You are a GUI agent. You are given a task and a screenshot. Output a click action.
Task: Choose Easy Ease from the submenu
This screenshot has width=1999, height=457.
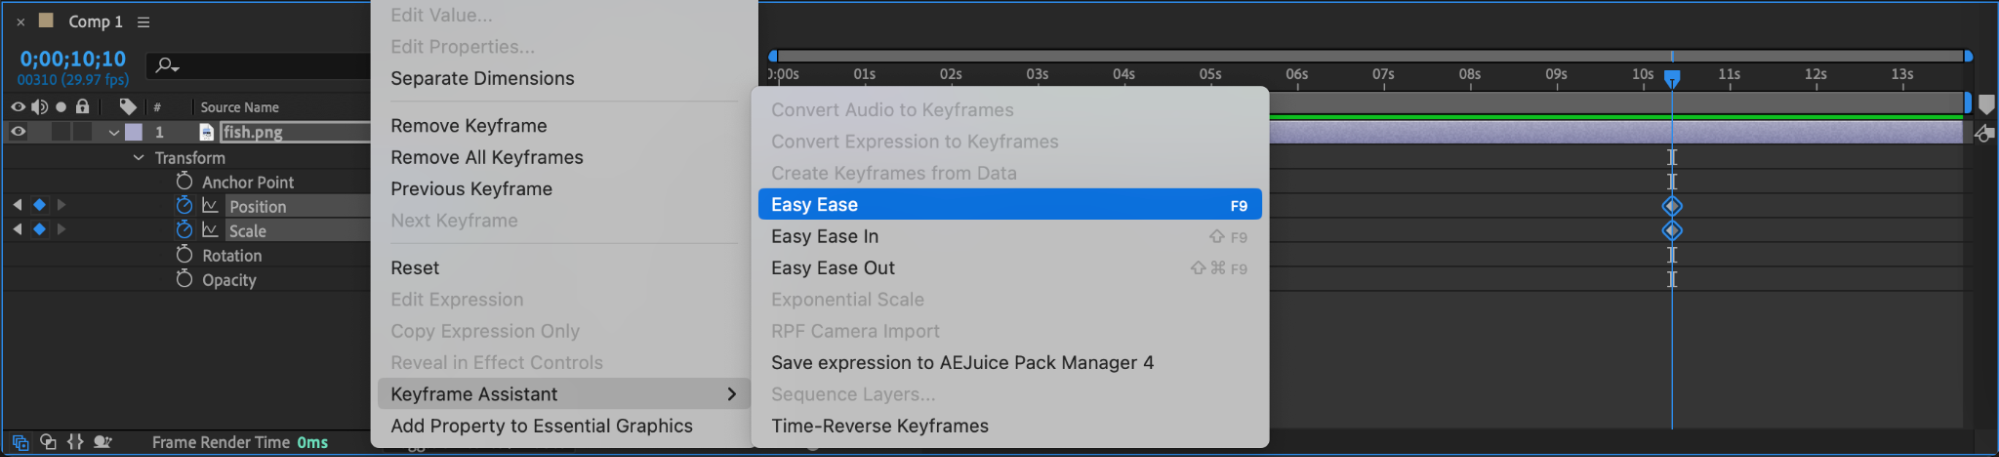pos(1009,205)
